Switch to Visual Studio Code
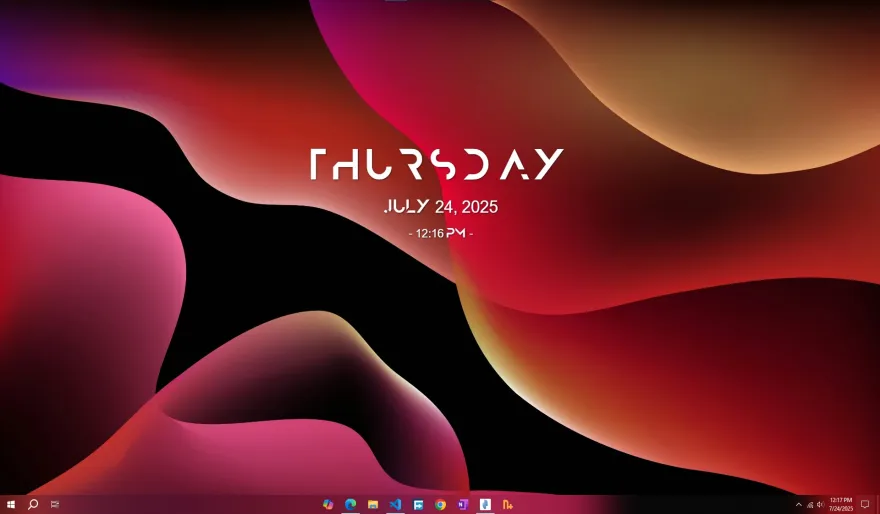Viewport: 880px width, 514px height. [395, 504]
